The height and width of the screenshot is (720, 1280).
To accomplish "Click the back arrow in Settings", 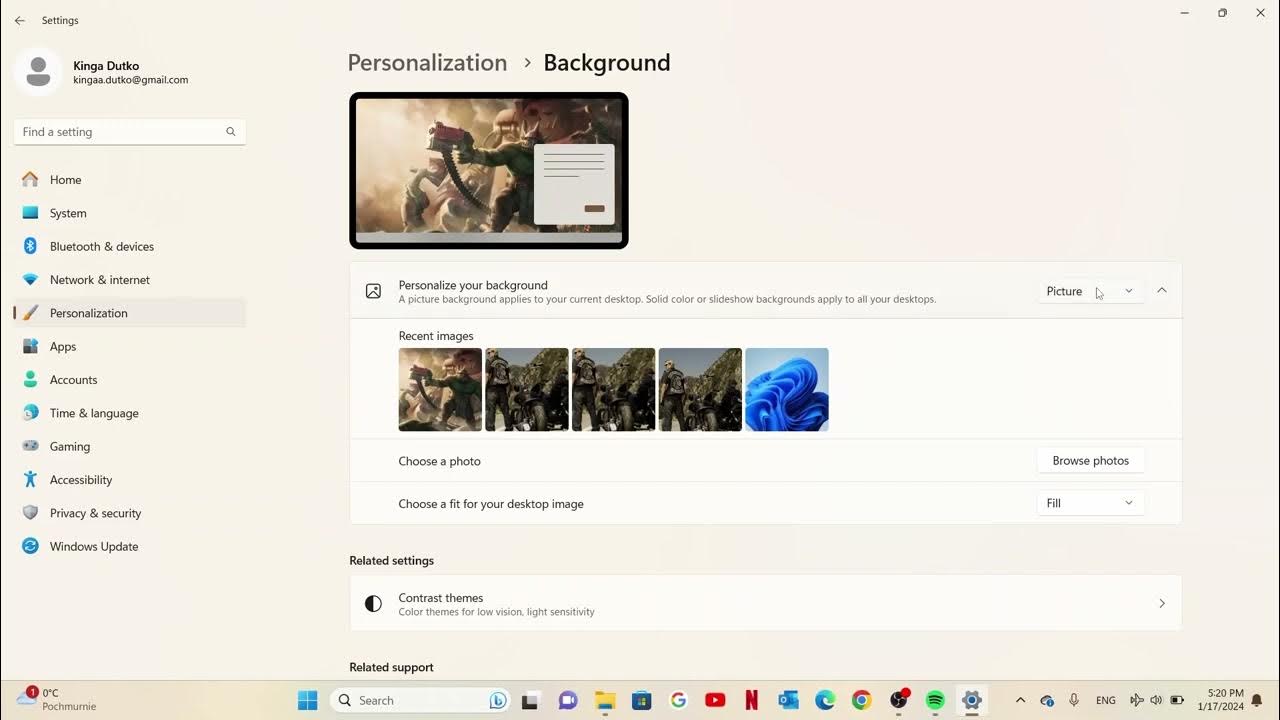I will [19, 20].
